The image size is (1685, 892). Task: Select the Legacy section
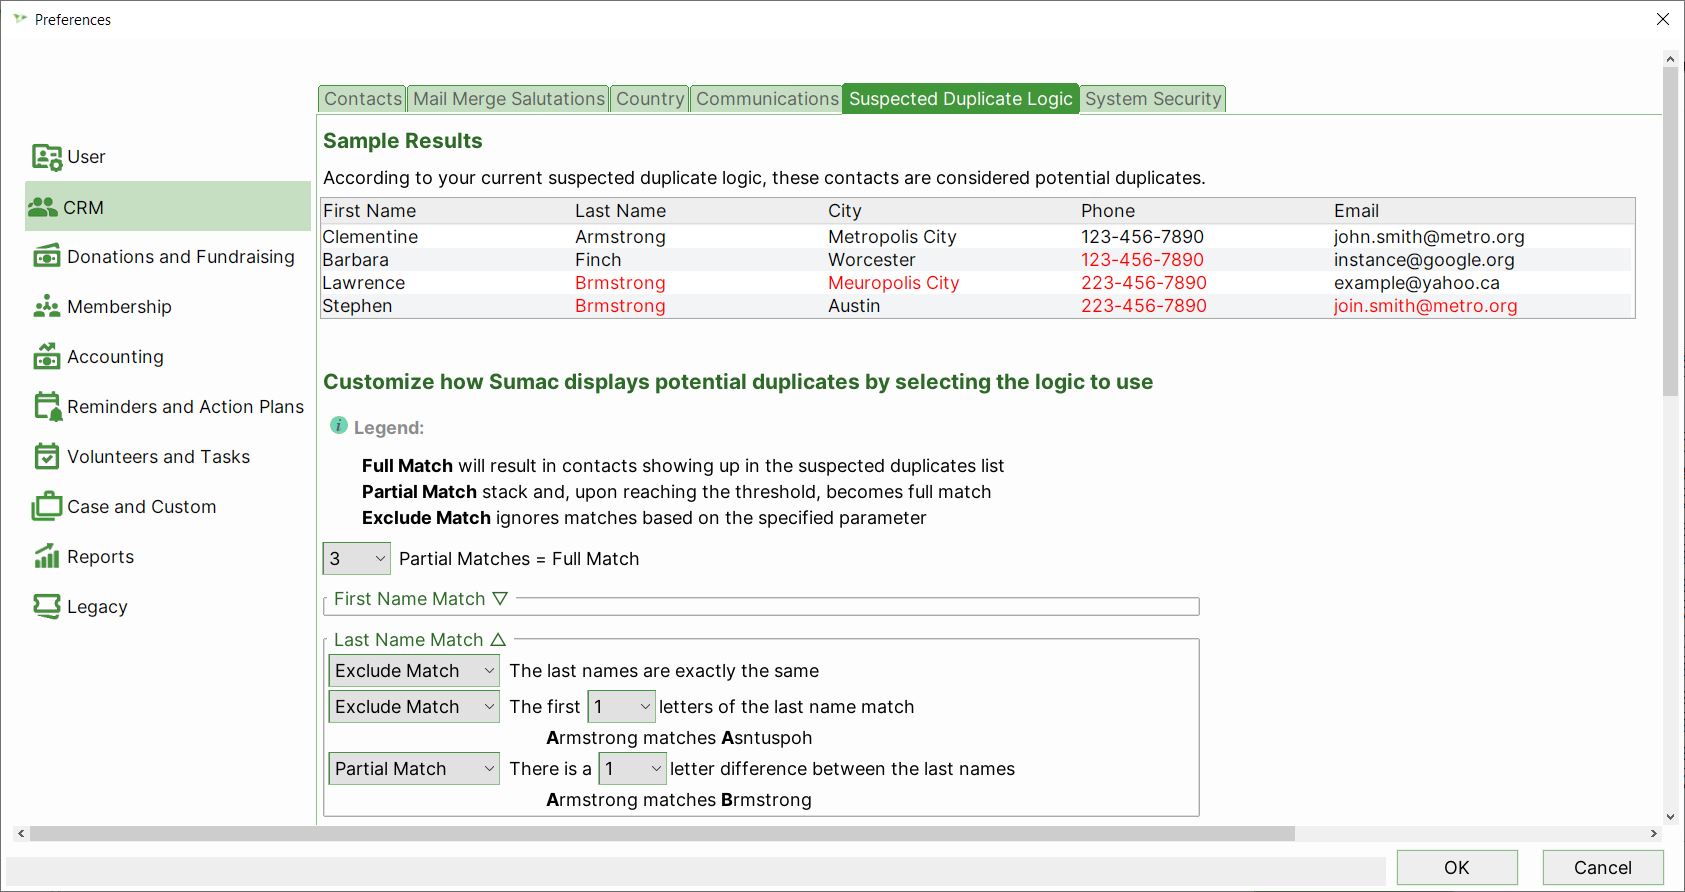[168, 607]
